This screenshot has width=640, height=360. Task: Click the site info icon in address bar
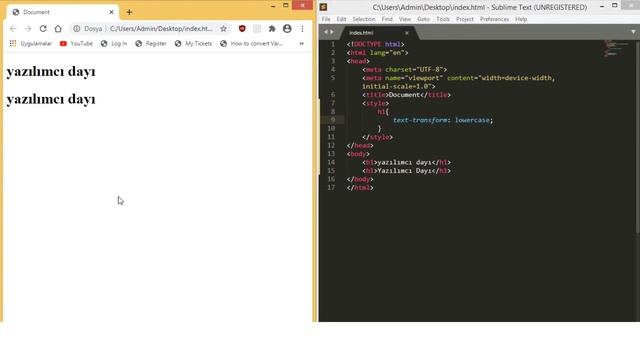76,29
